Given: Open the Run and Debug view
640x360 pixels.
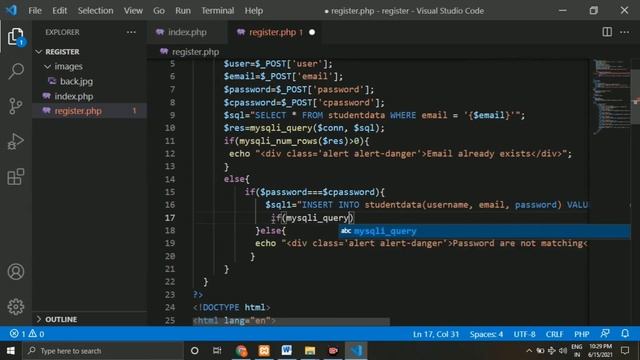Looking at the screenshot, I should pos(16,141).
